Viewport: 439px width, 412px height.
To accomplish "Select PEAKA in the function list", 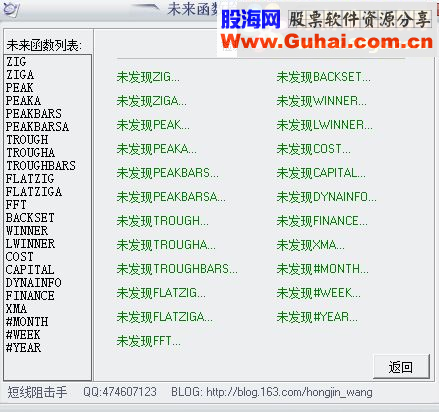I will tap(23, 101).
